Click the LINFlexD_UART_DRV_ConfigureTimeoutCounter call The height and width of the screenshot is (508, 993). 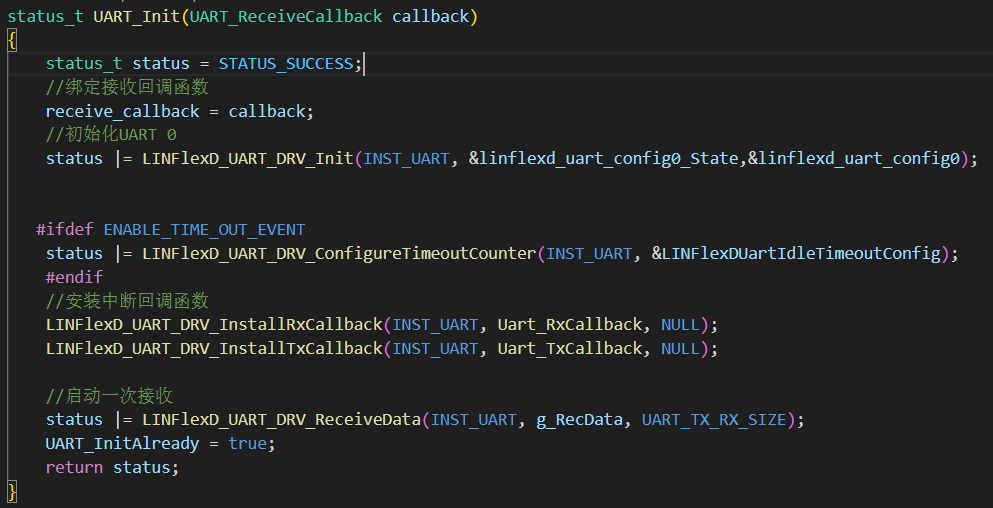pyautogui.click(x=338, y=253)
